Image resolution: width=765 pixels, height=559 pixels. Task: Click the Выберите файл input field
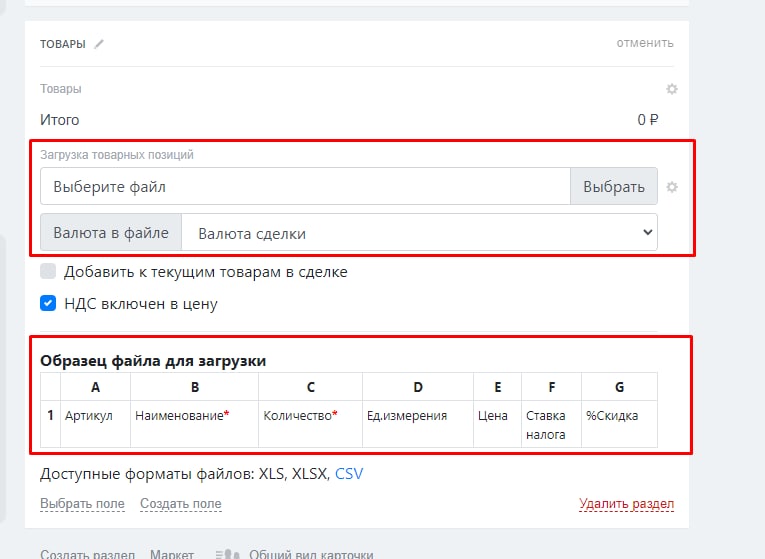coord(305,186)
